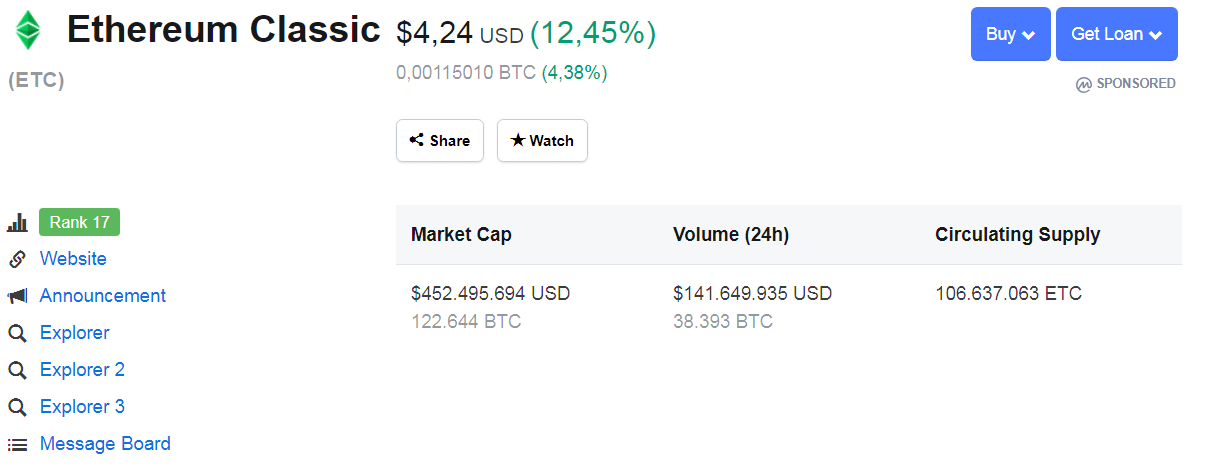Select the Volume (24h) column header

730,235
